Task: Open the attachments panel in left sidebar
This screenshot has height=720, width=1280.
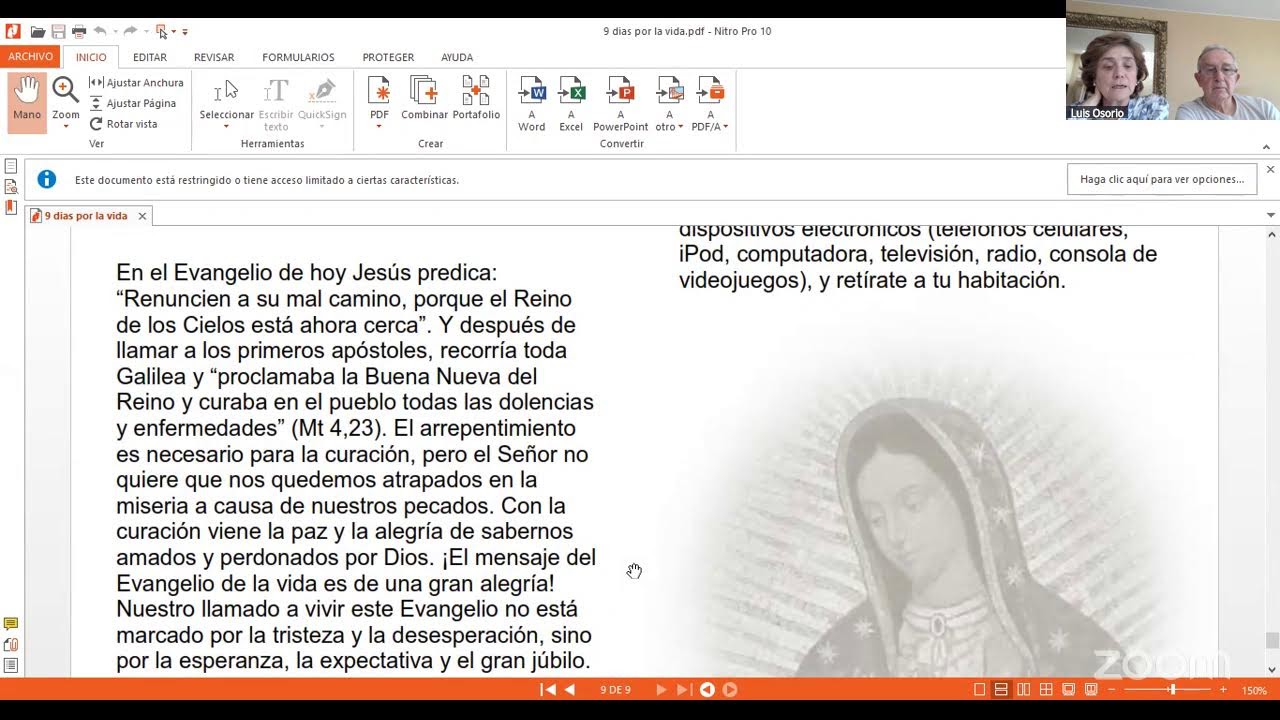Action: pos(11,645)
